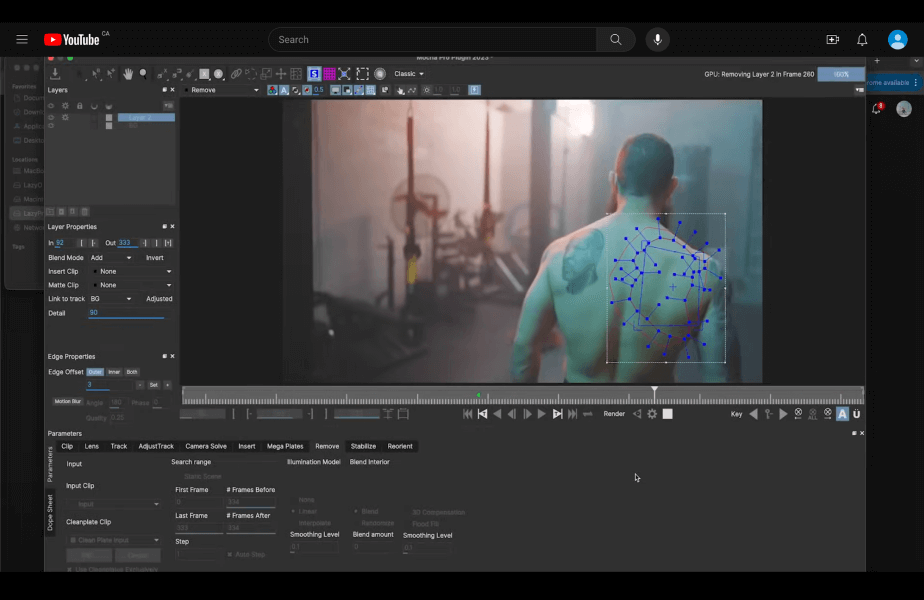Open the Matte Clip None dropdown
This screenshot has height=600, width=924.
pos(133,285)
